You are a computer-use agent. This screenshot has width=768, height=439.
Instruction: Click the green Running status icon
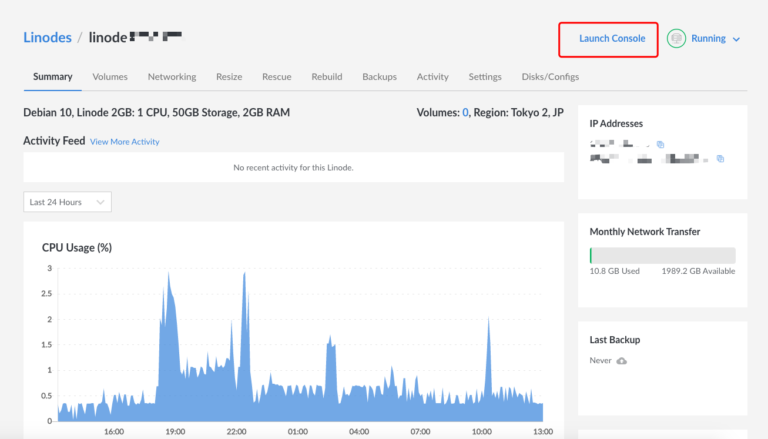677,39
